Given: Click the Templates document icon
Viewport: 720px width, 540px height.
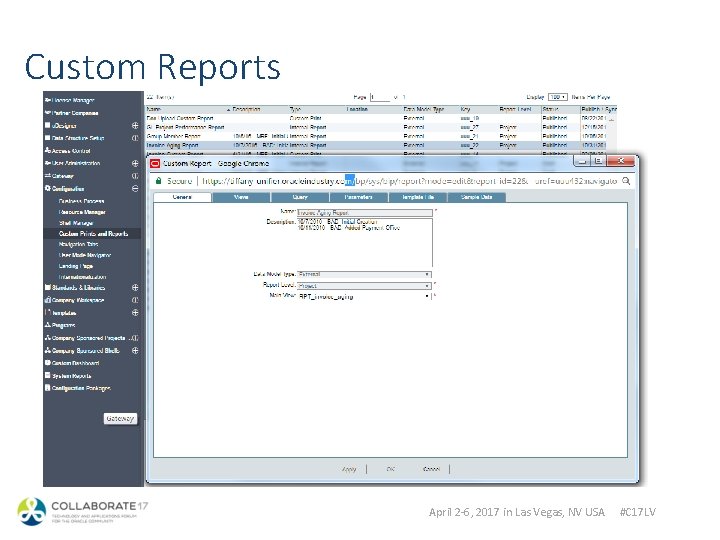Looking at the screenshot, I should pos(47,312).
